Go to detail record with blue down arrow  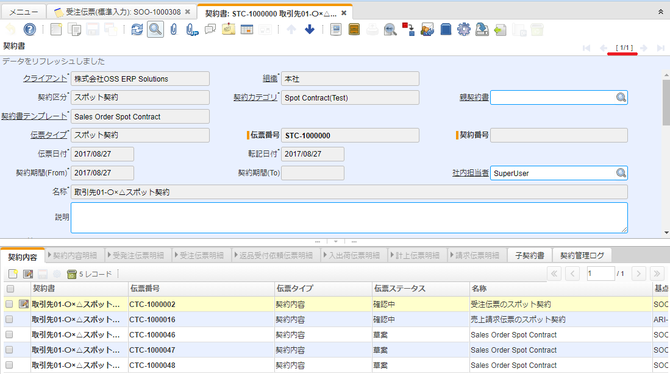tap(310, 29)
